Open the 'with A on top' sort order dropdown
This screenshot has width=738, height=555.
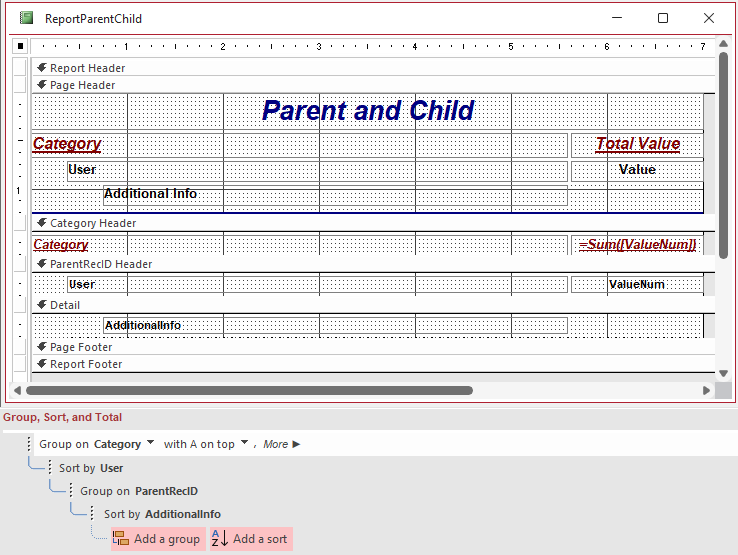click(x=245, y=443)
